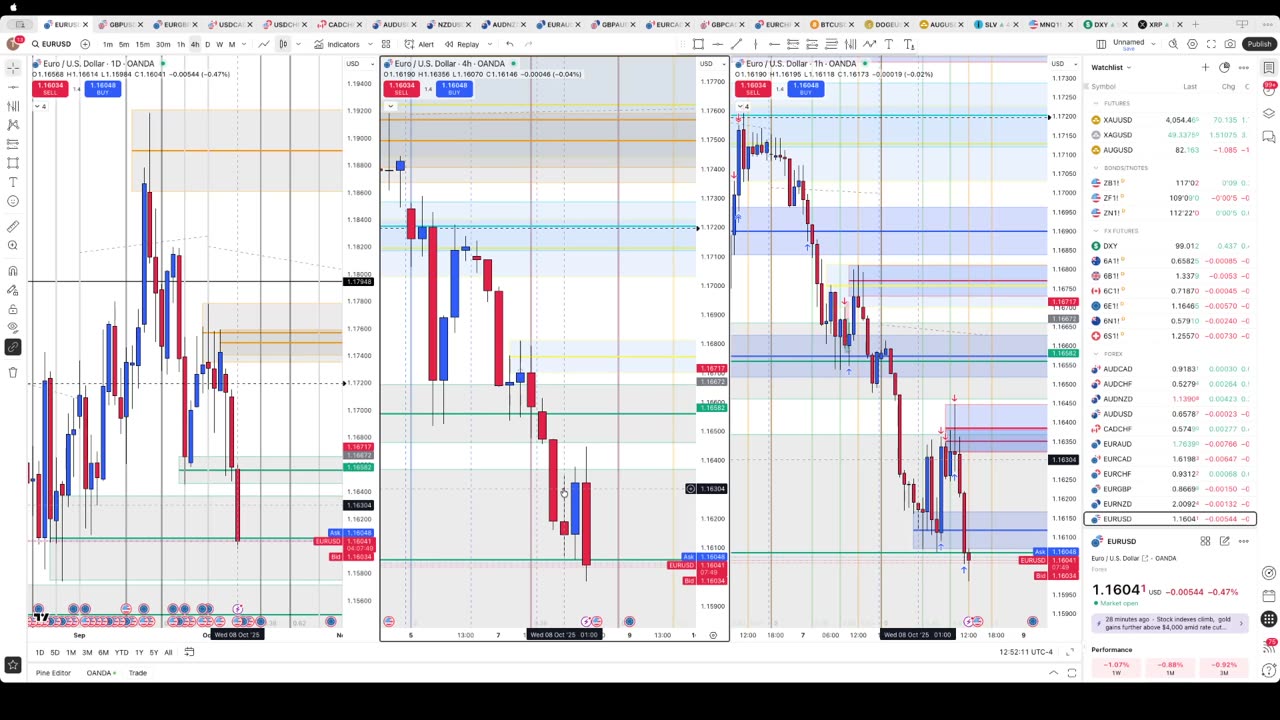Select the text tool in left sidebar
This screenshot has width=1280, height=720.
coord(13,182)
